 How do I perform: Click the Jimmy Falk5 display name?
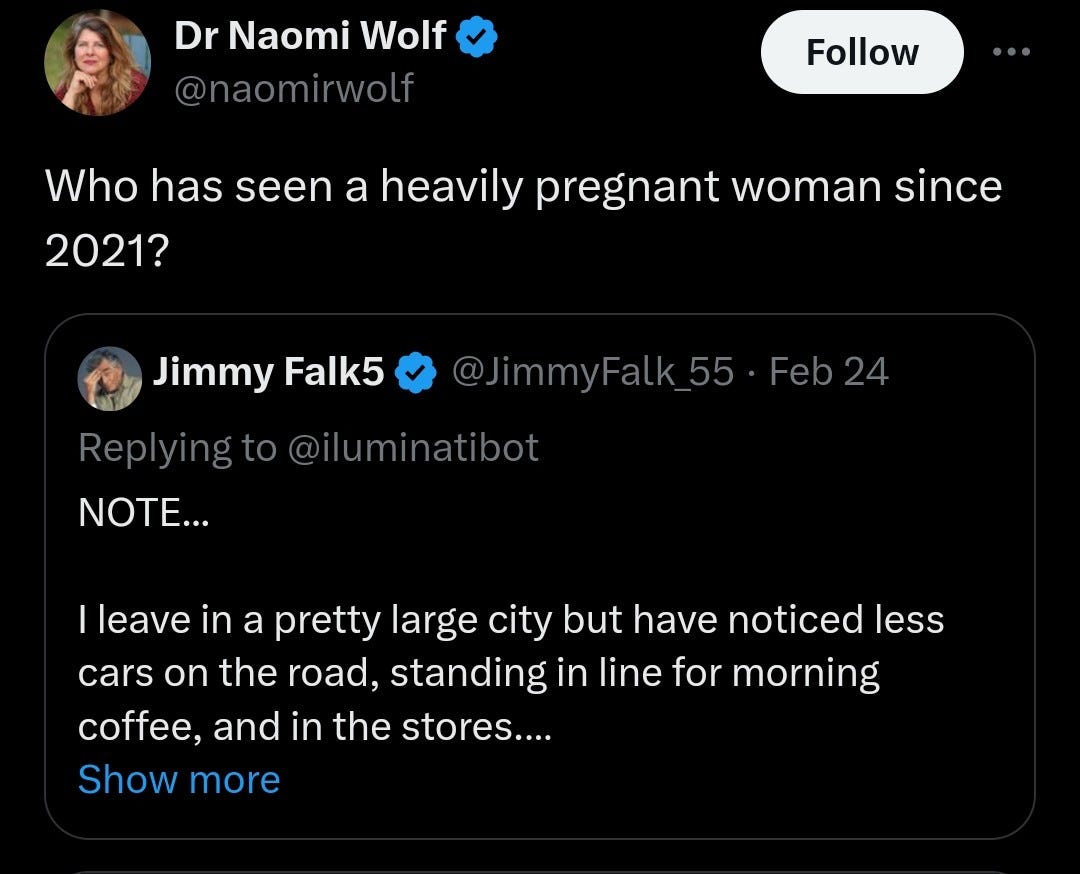[x=269, y=372]
